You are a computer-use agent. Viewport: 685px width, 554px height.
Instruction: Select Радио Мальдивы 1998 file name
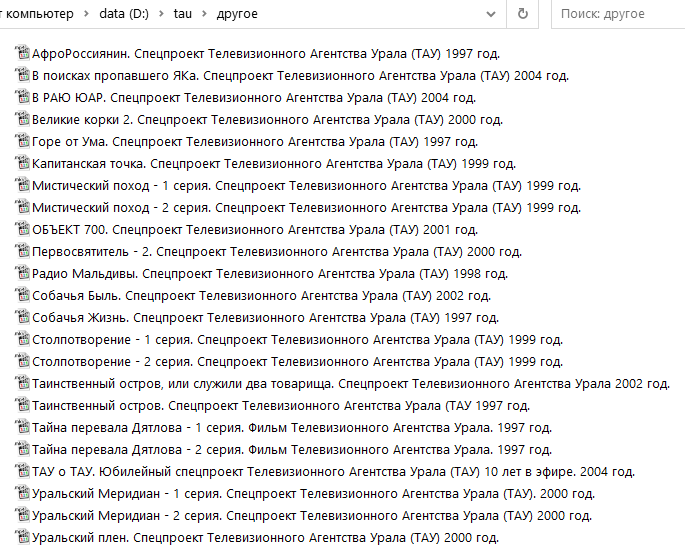(270, 274)
